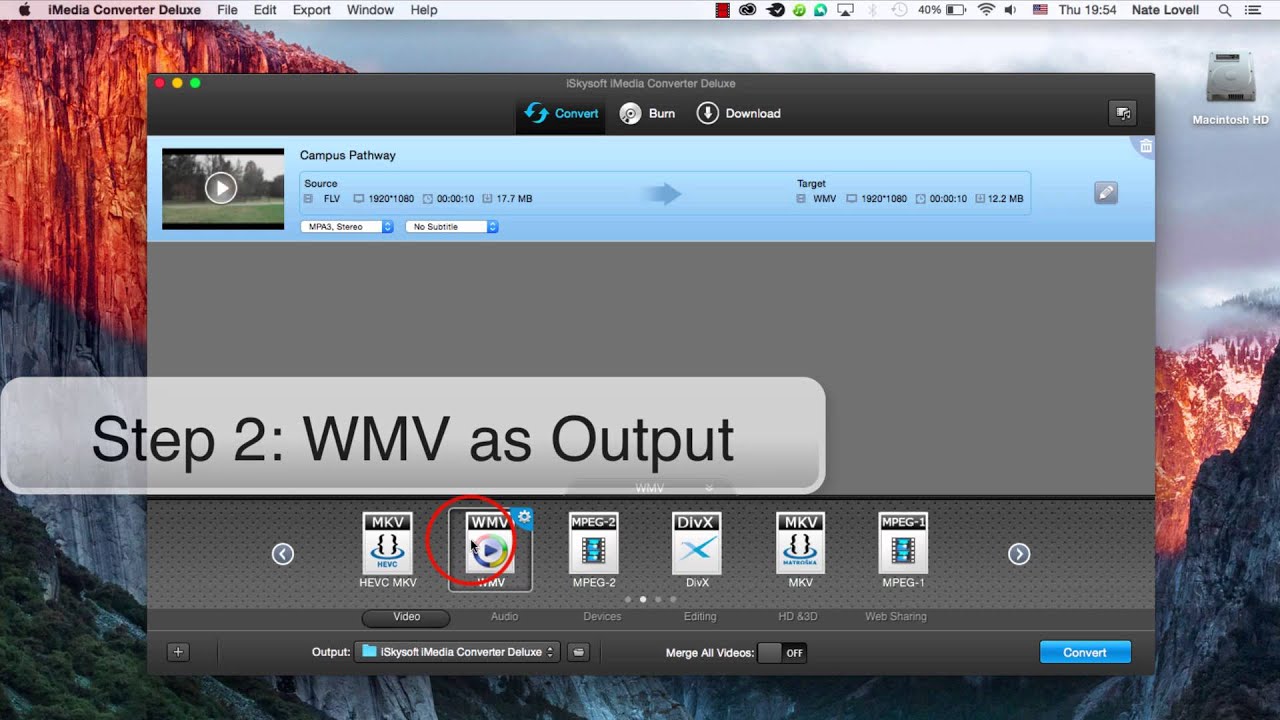Select the Editing format category
1280x720 pixels.
click(700, 617)
